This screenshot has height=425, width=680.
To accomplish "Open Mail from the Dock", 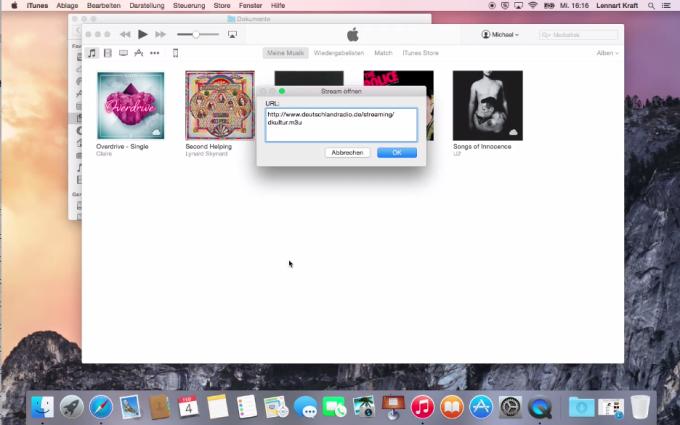I will (x=130, y=407).
